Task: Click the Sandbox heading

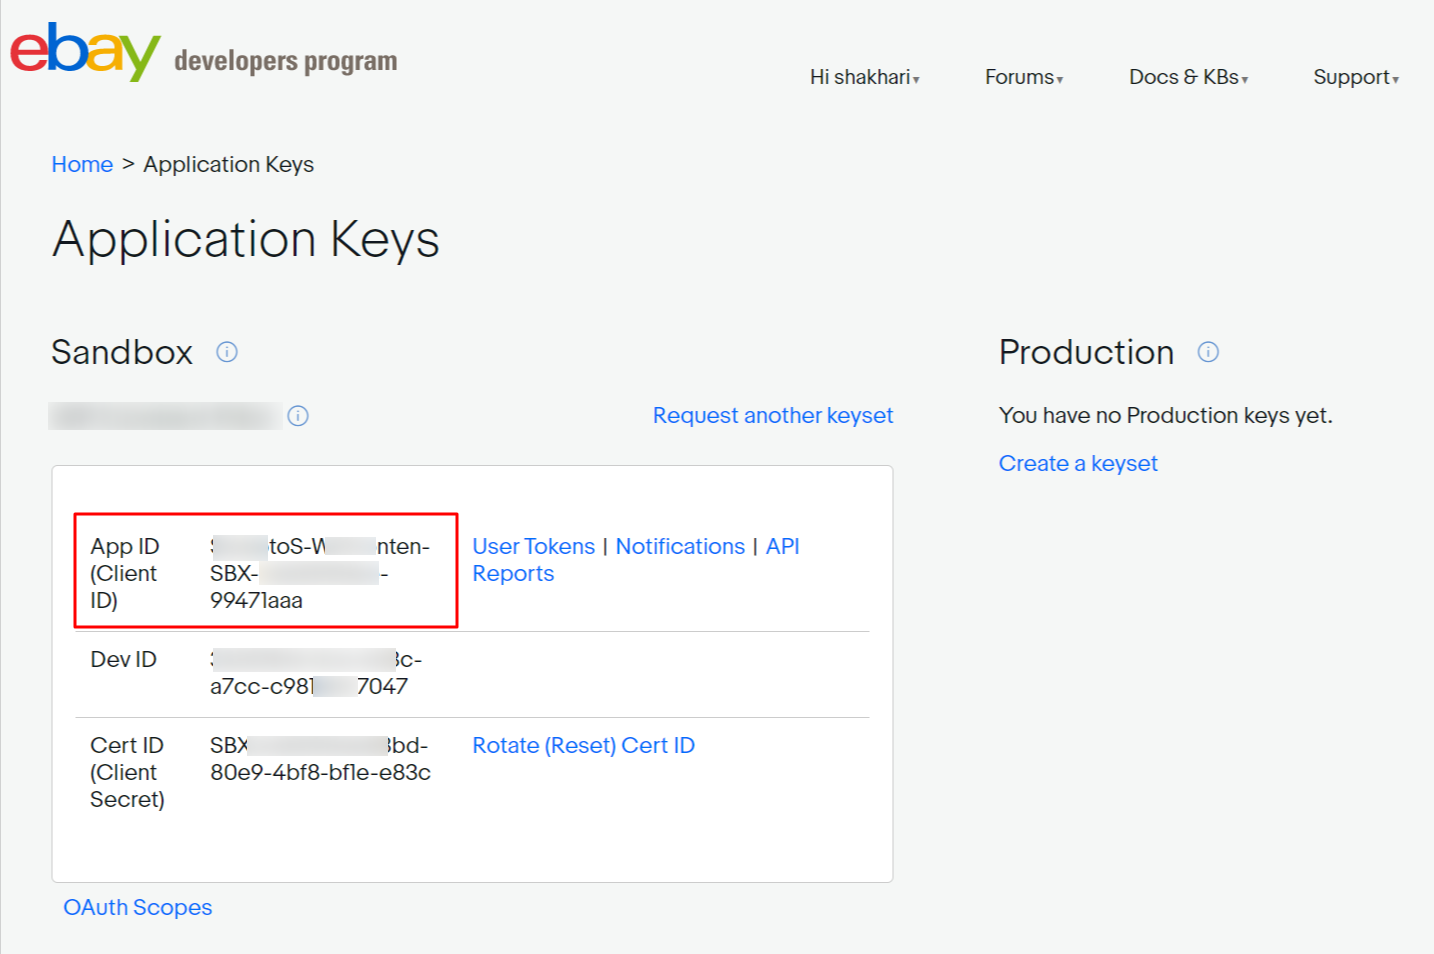Action: pos(122,352)
